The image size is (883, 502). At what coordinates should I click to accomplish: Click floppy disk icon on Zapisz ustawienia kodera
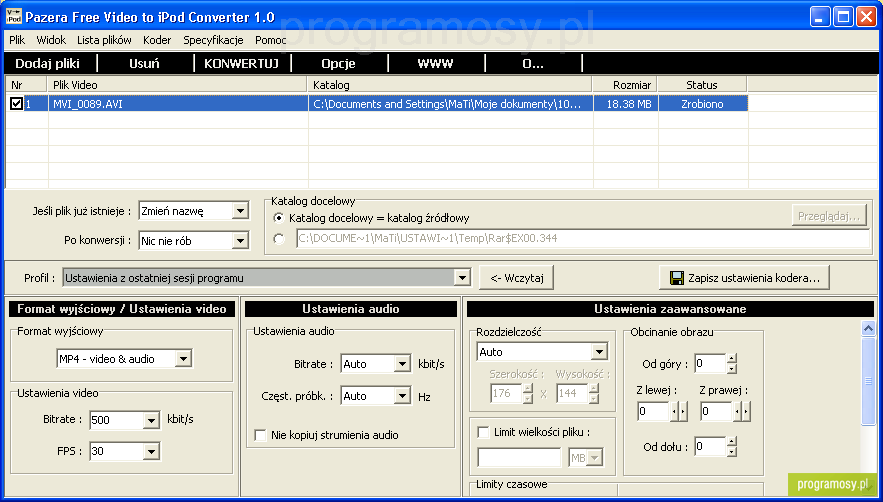coord(677,278)
